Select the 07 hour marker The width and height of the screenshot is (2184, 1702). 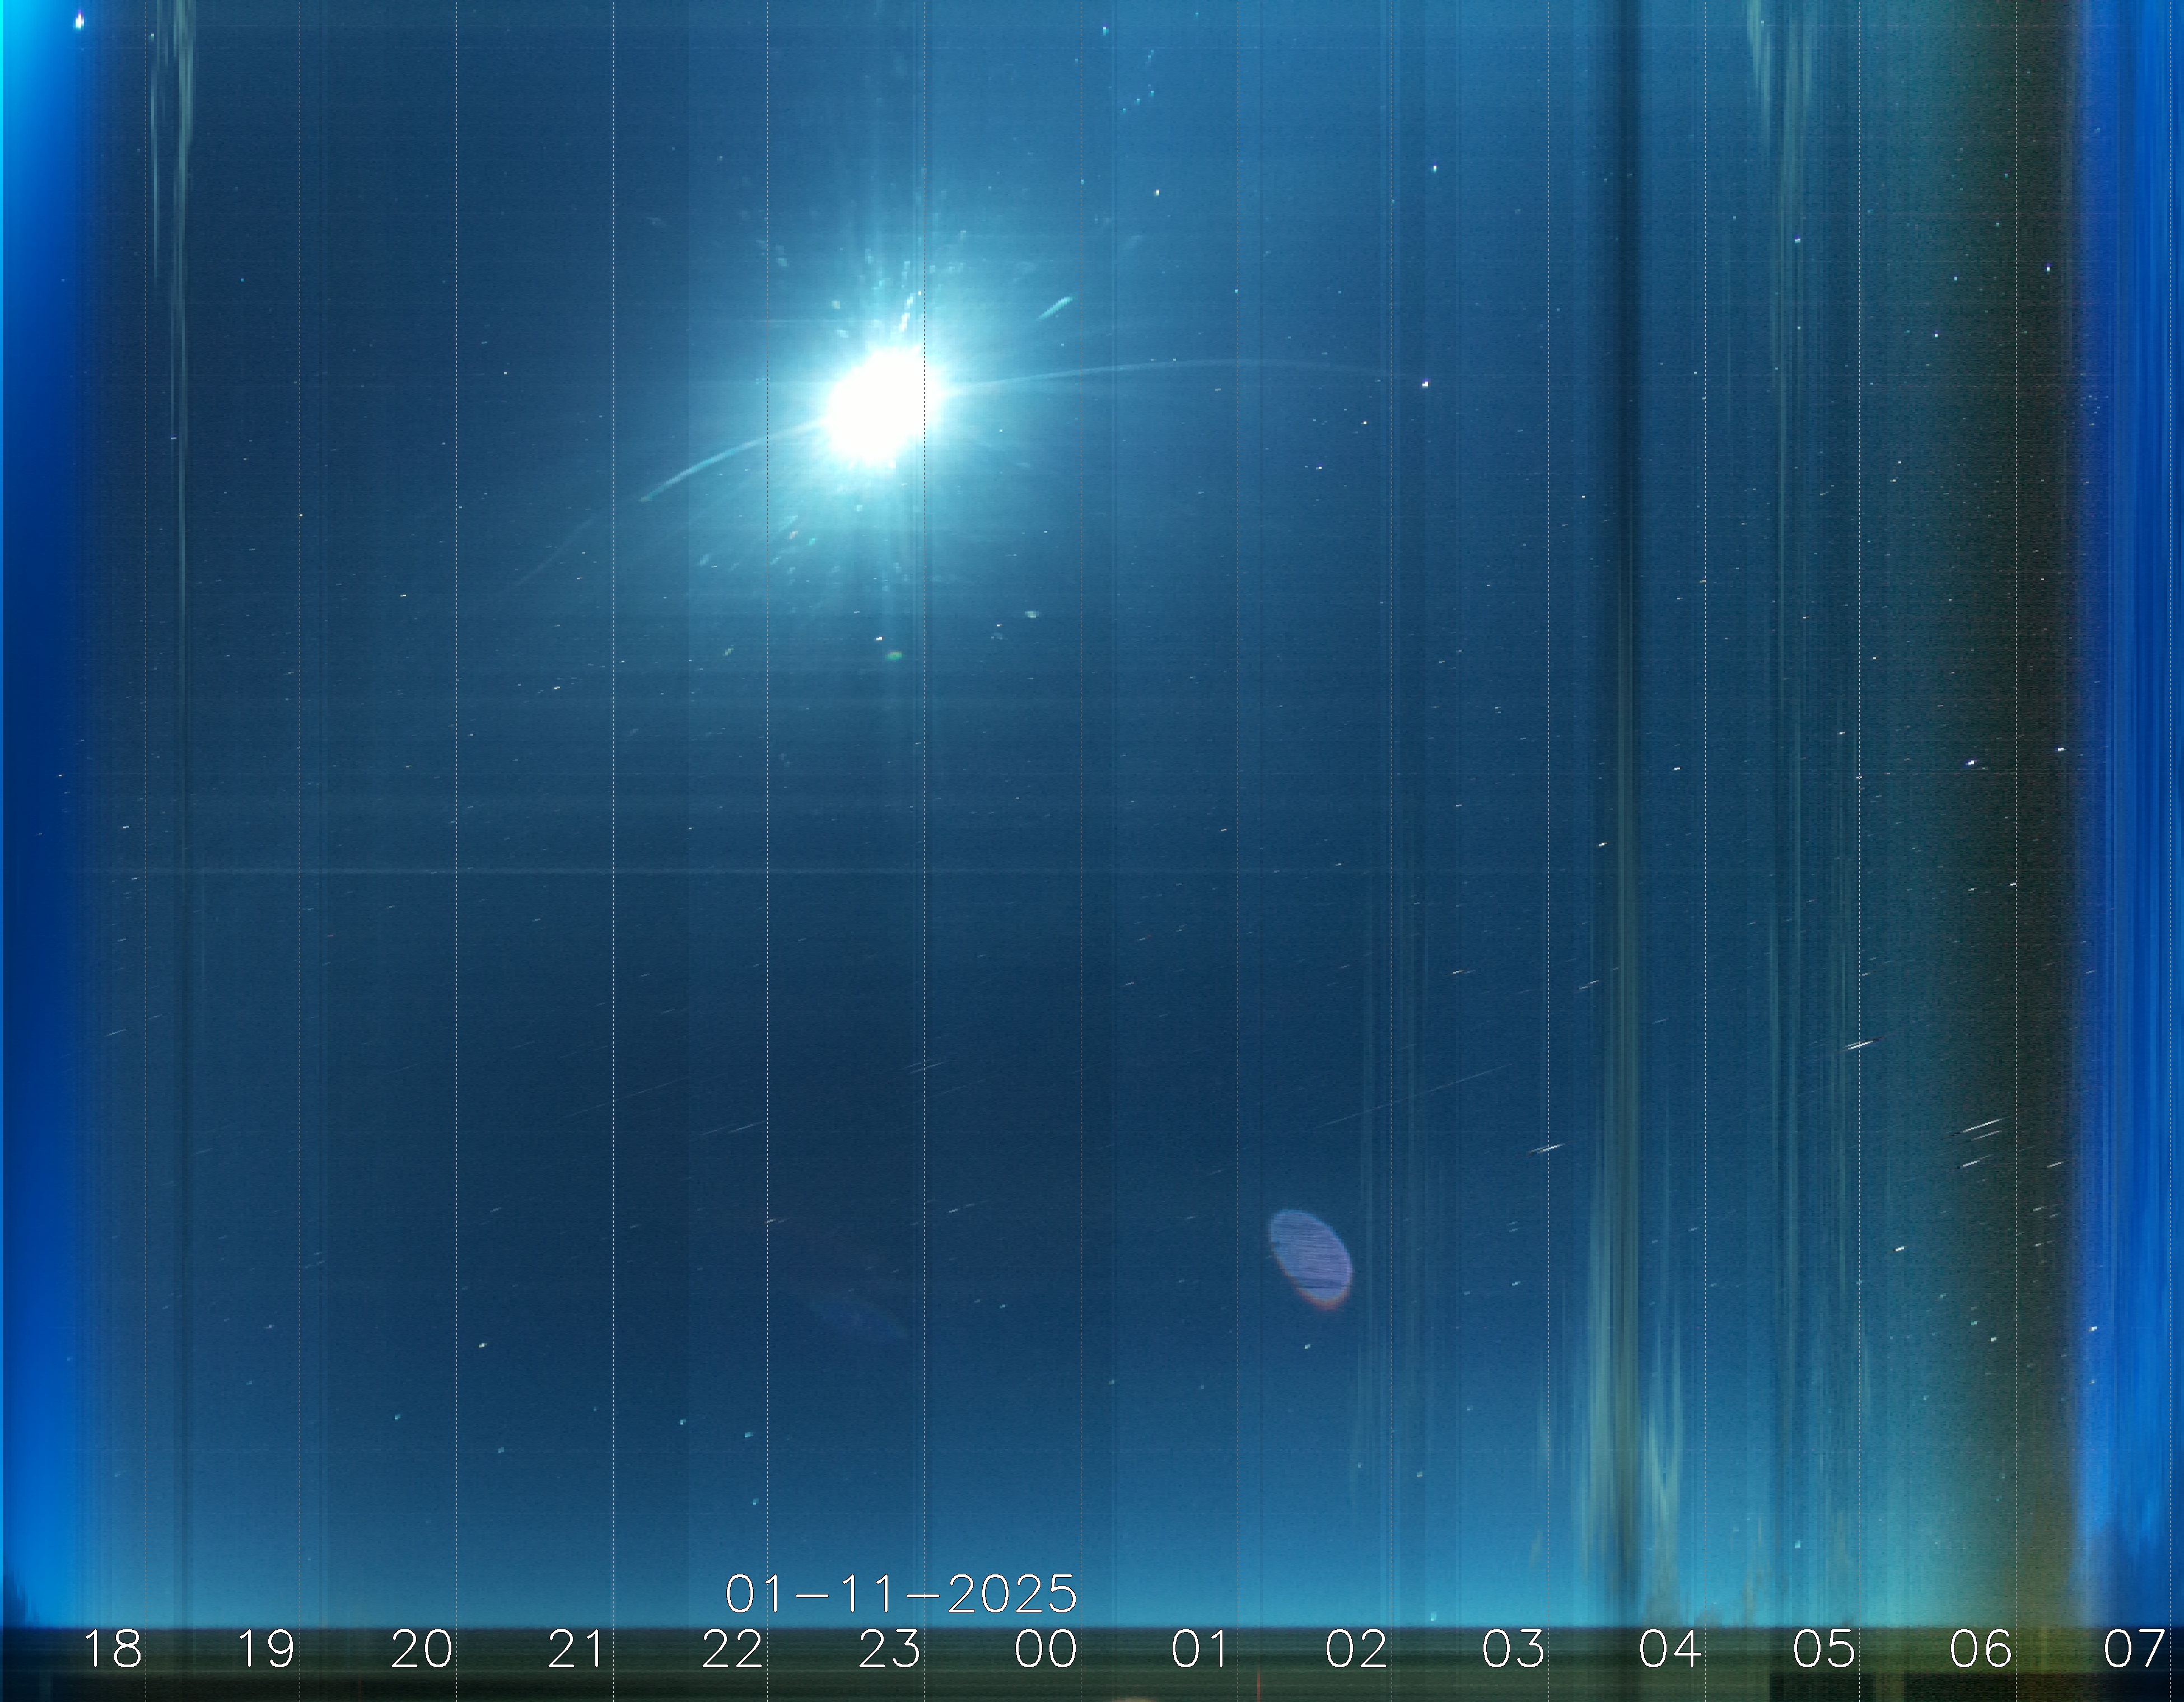tap(2134, 1649)
